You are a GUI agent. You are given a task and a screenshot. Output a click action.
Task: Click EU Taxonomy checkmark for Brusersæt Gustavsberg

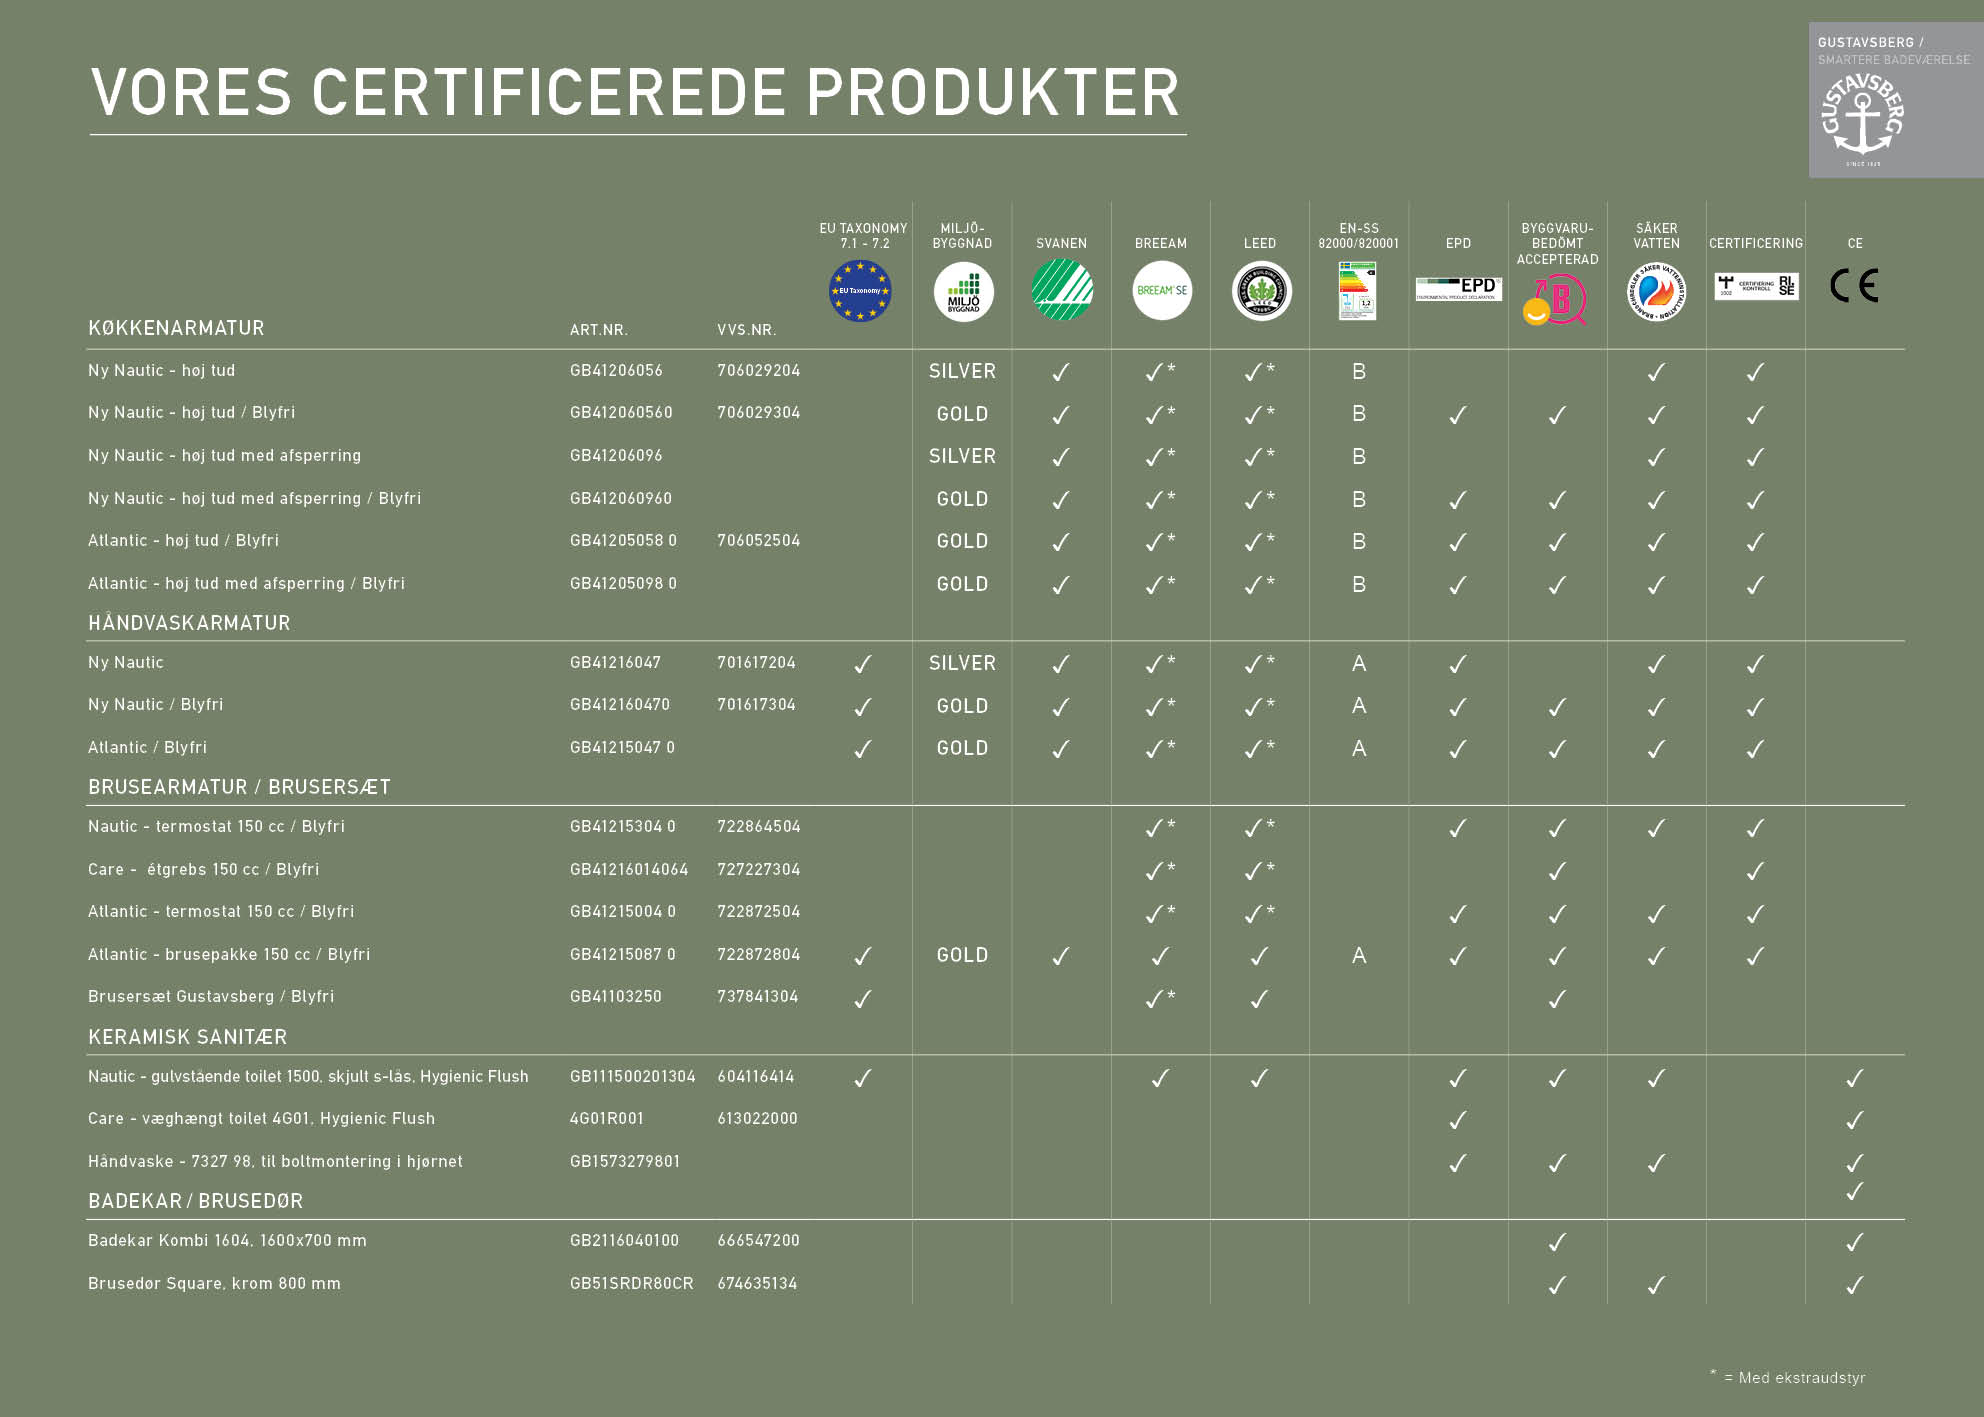(863, 998)
